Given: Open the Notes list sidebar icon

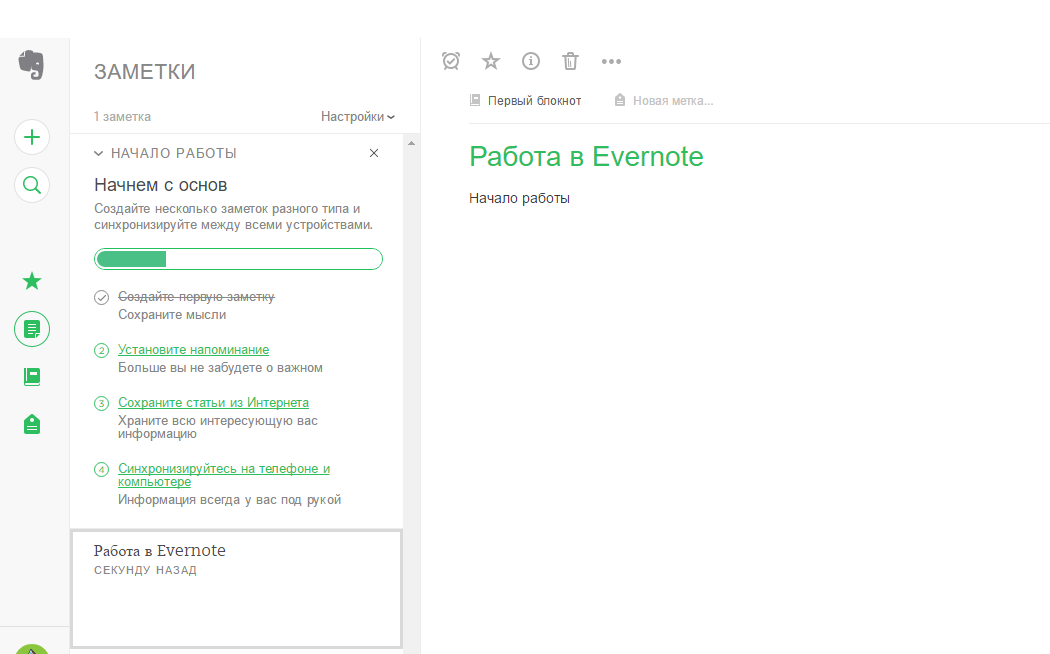Looking at the screenshot, I should pos(31,328).
